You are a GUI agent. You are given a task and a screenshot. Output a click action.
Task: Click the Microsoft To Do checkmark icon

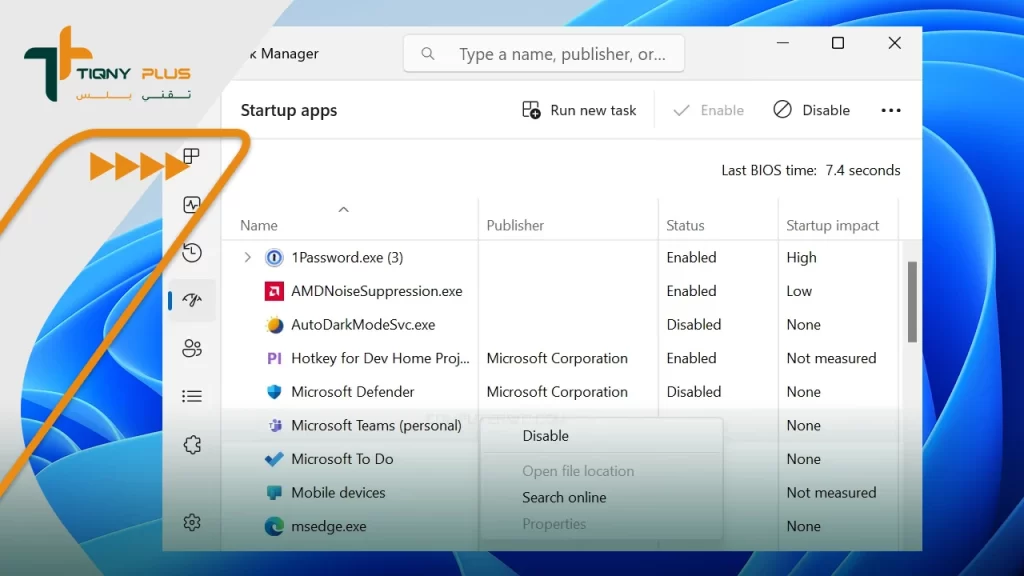point(274,459)
